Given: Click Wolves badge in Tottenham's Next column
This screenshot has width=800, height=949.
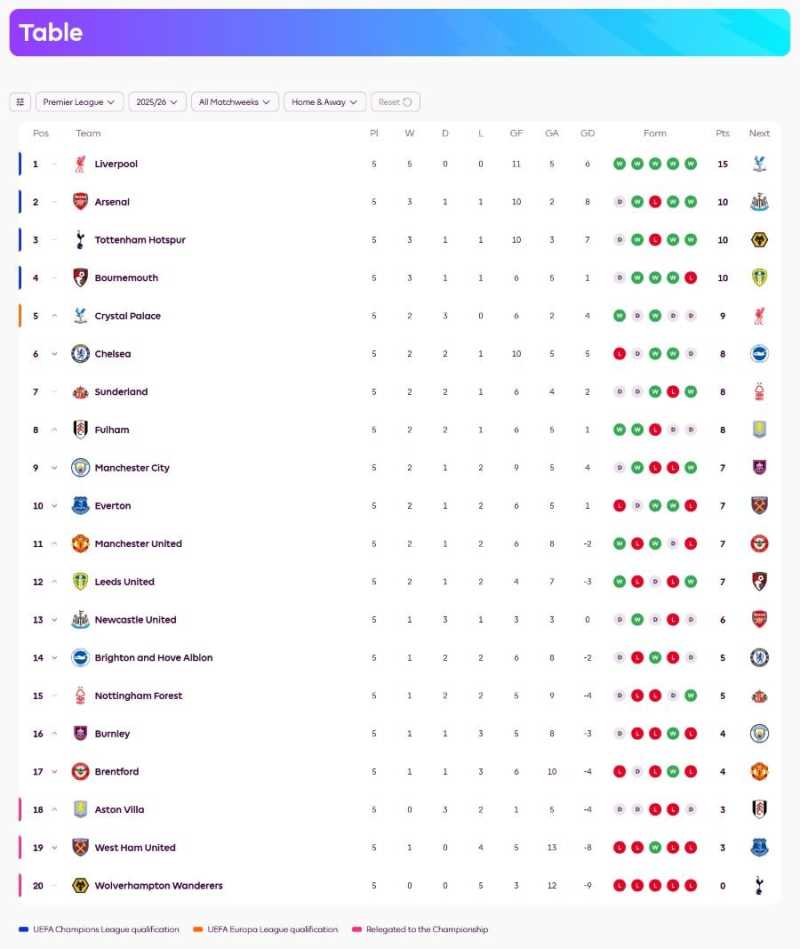Looking at the screenshot, I should 759,239.
